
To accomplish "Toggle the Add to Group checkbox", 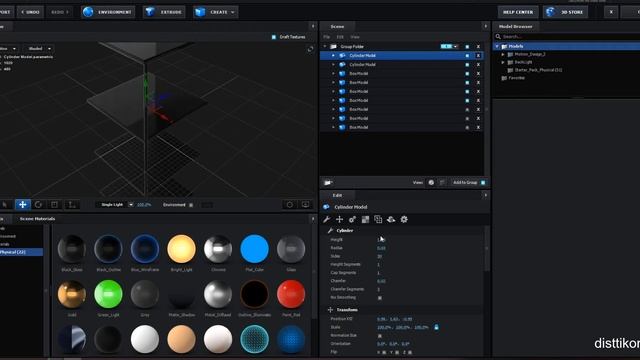I will pyautogui.click(x=483, y=182).
